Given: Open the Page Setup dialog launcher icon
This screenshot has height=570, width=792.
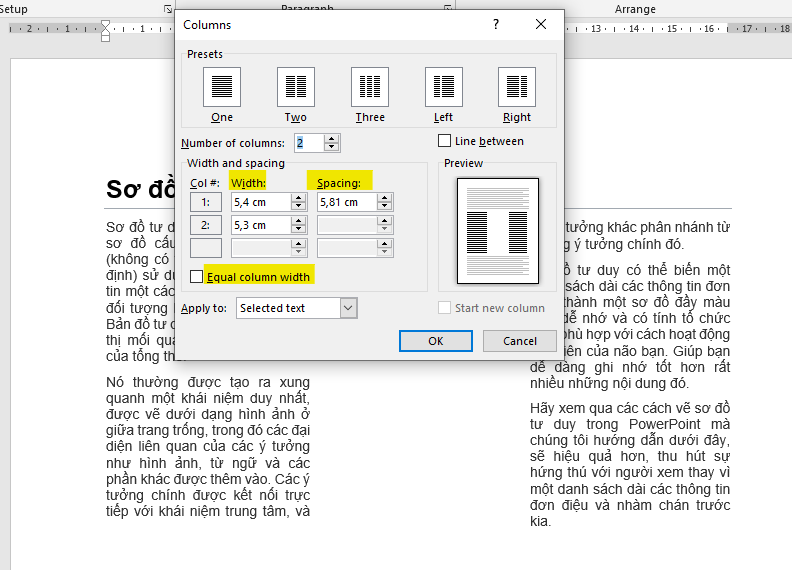Looking at the screenshot, I should coord(167,9).
